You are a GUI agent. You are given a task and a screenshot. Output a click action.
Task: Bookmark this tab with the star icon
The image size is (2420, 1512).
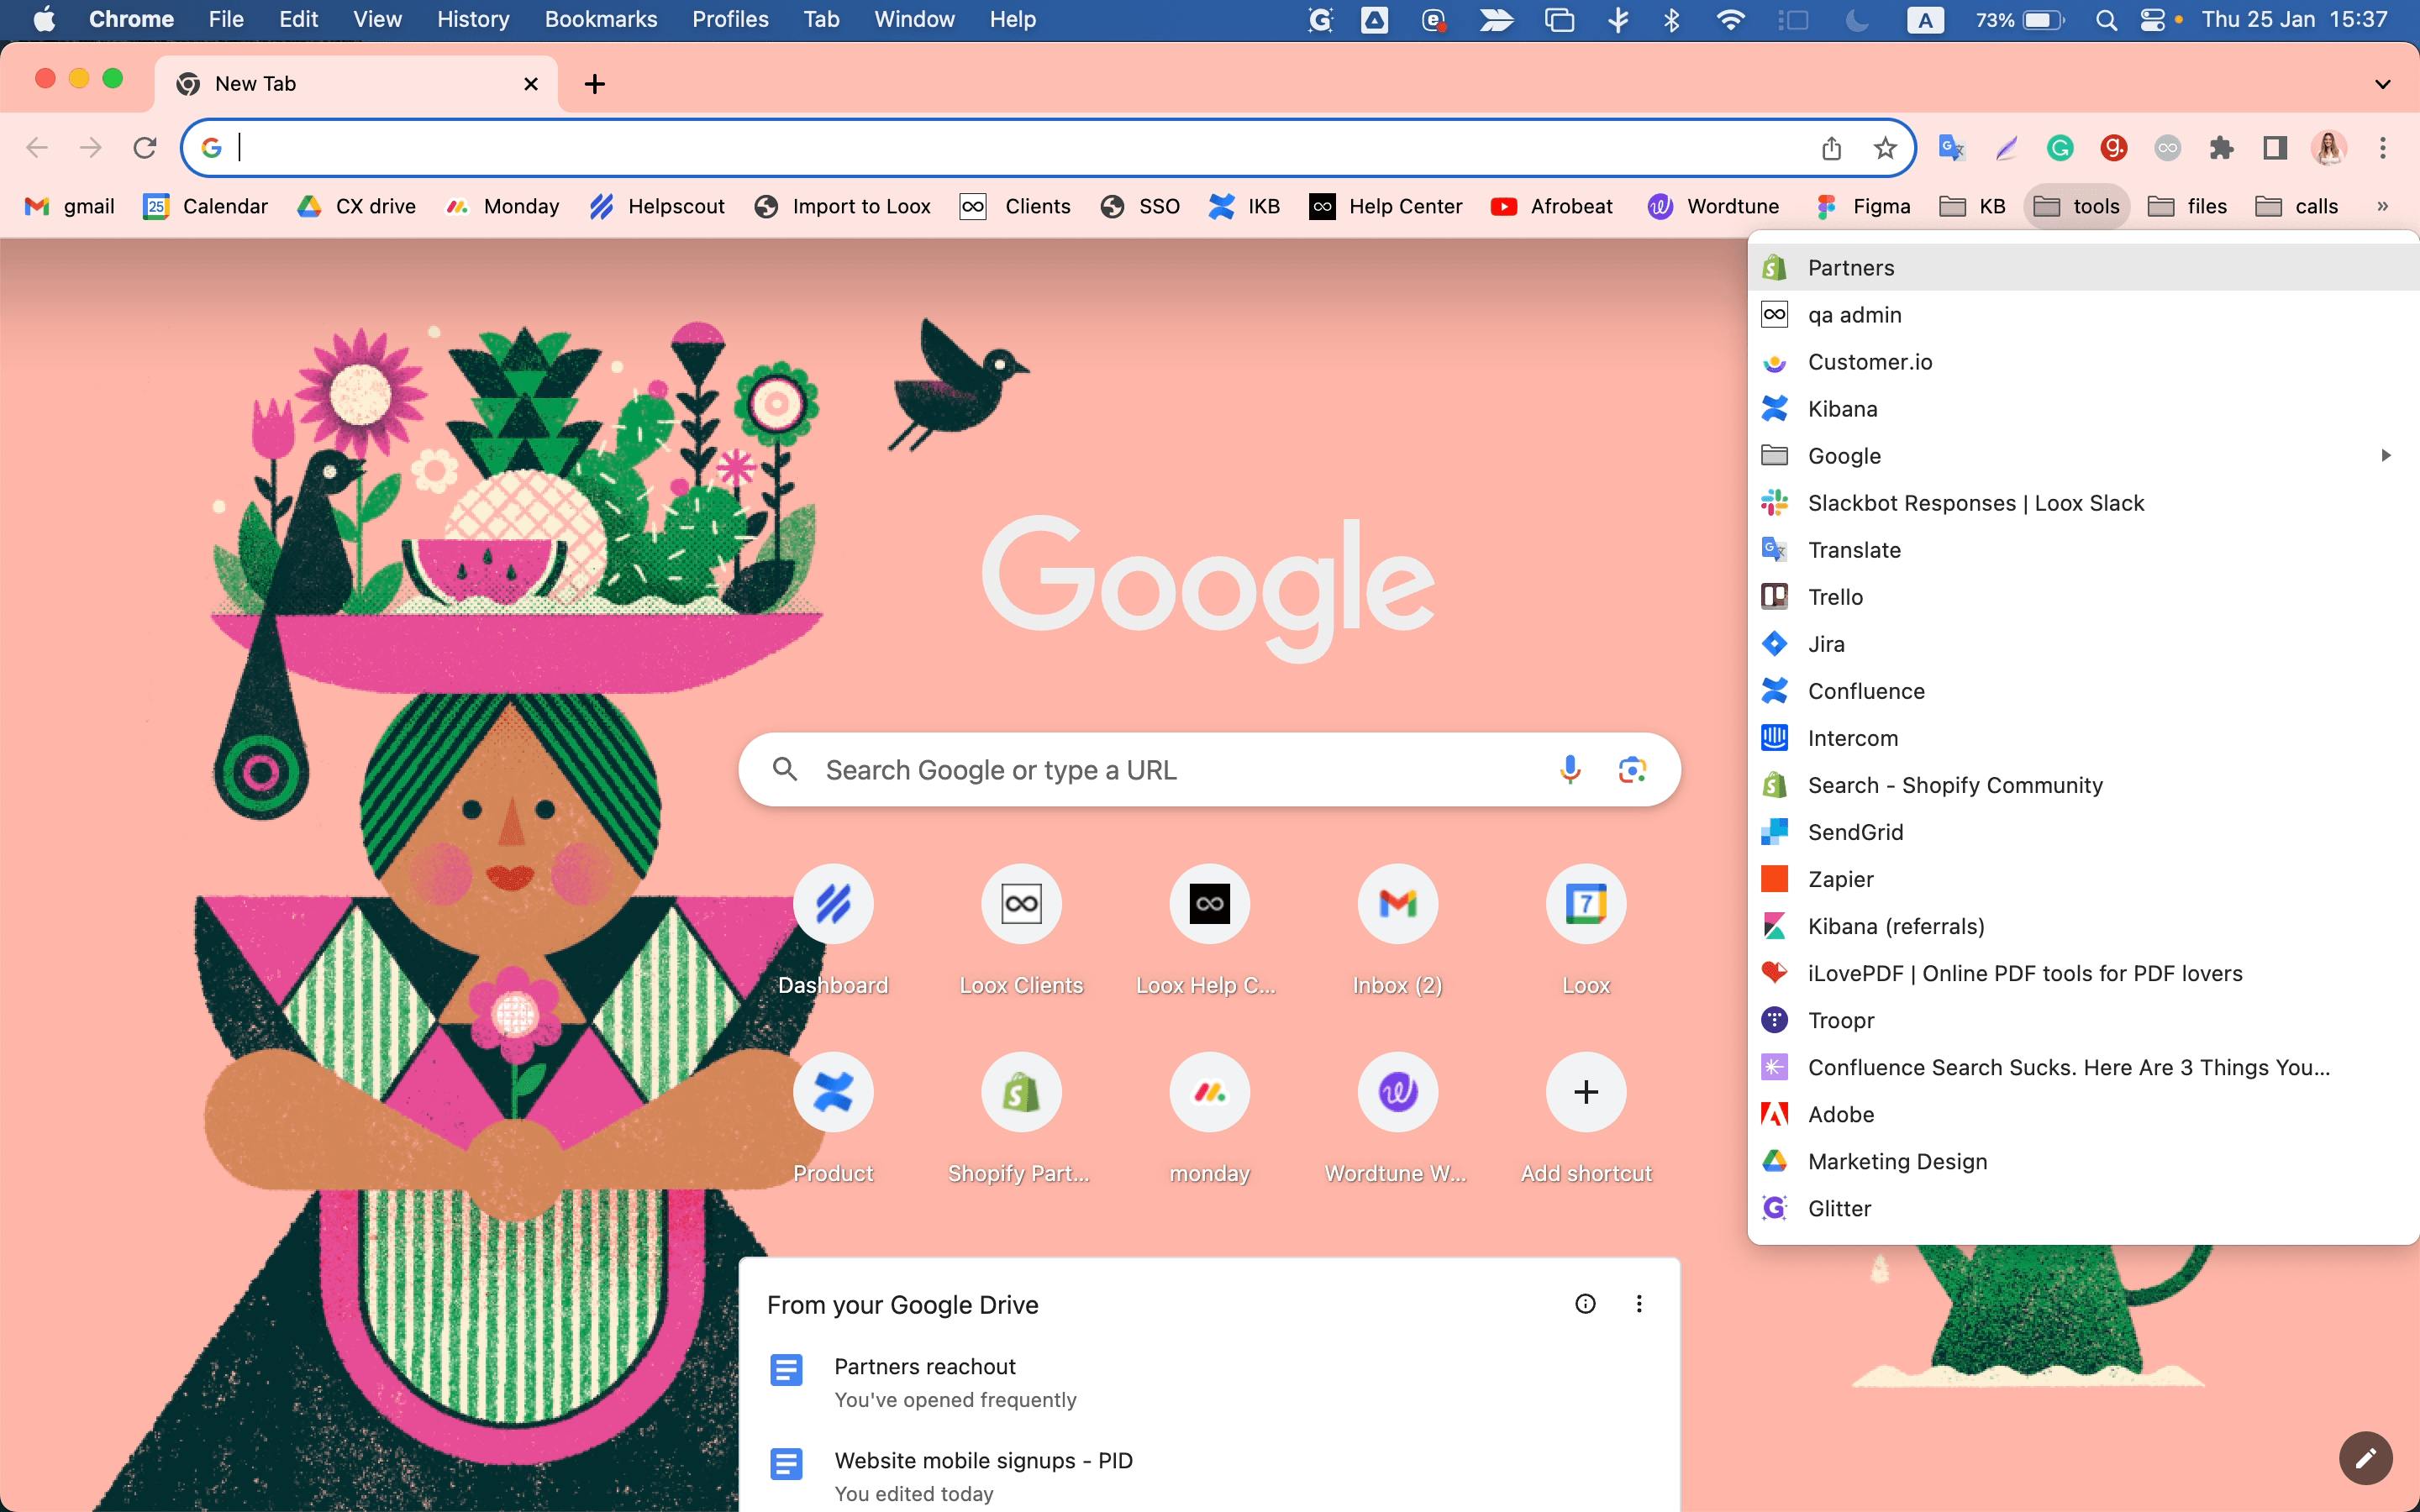[1885, 148]
